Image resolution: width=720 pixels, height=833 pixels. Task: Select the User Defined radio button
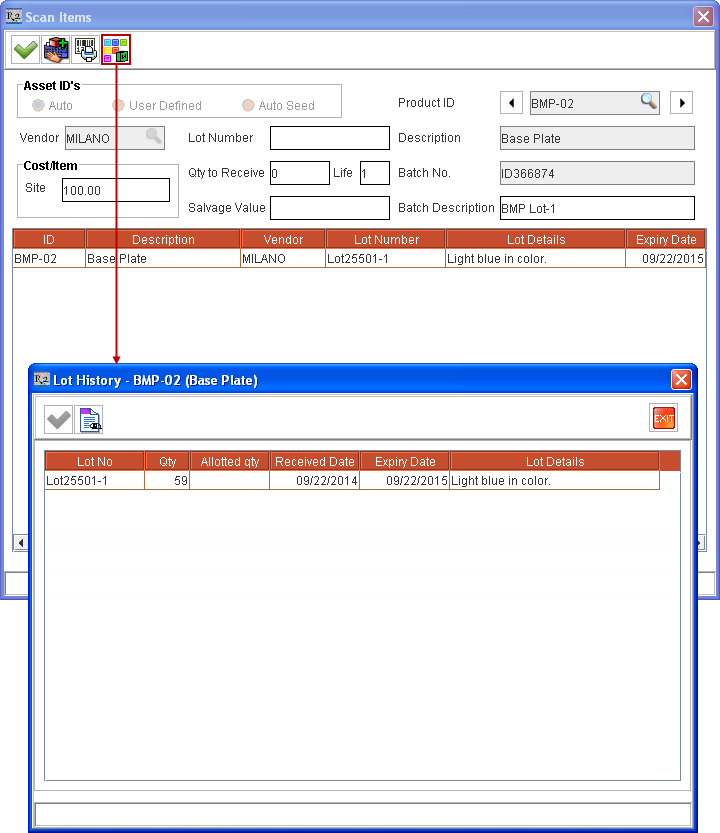click(118, 105)
